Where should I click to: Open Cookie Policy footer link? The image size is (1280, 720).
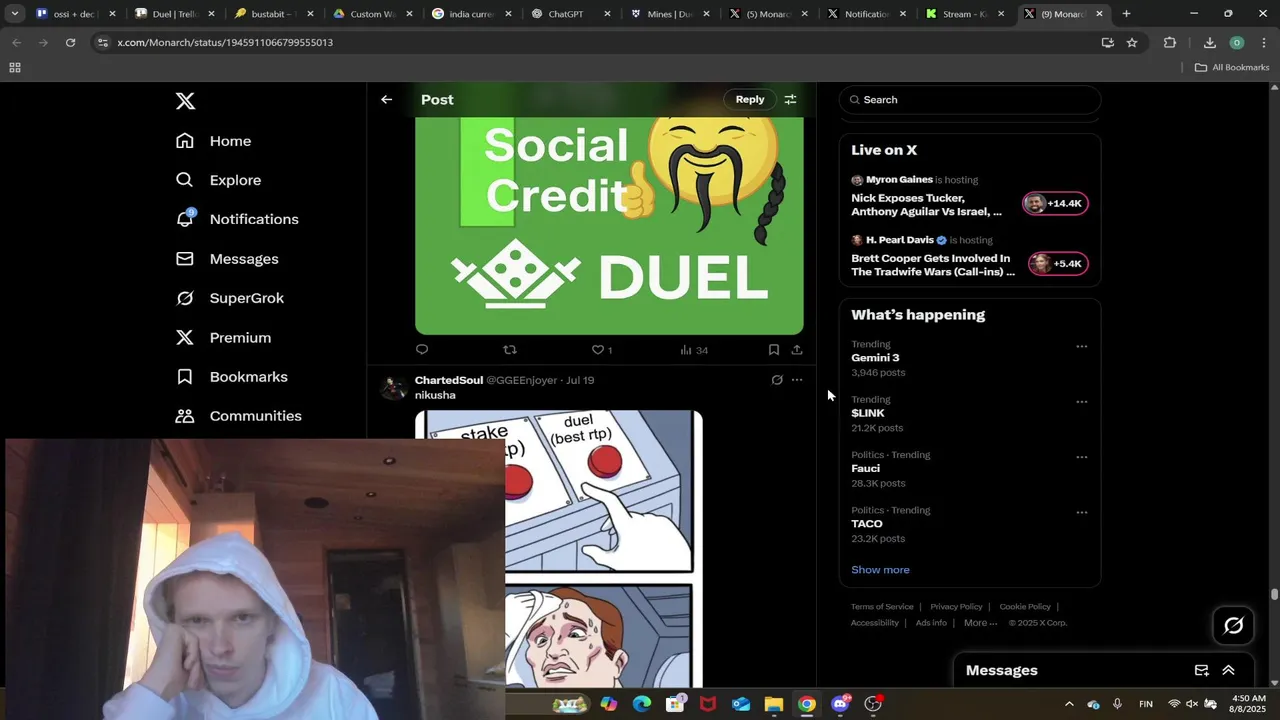(x=1025, y=607)
